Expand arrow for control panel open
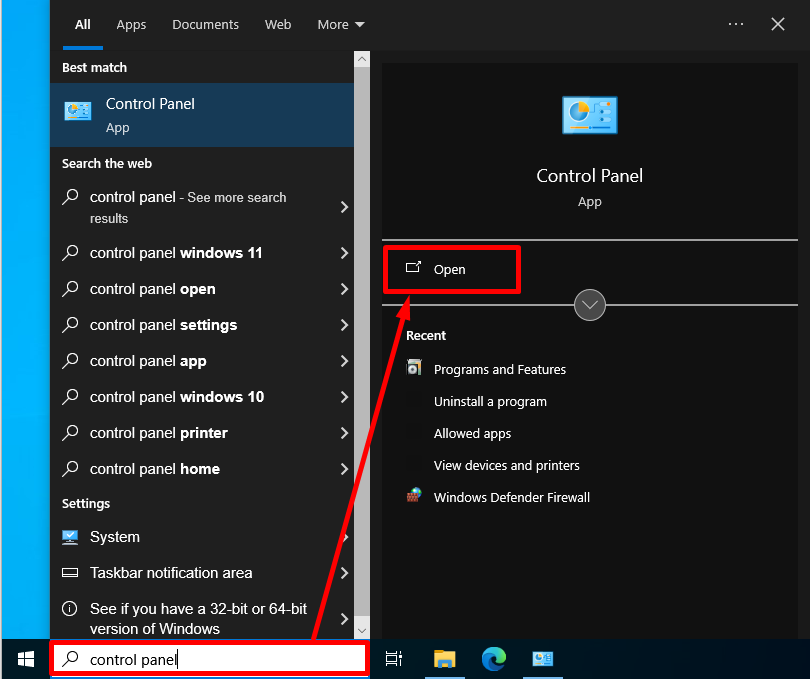 coord(344,289)
